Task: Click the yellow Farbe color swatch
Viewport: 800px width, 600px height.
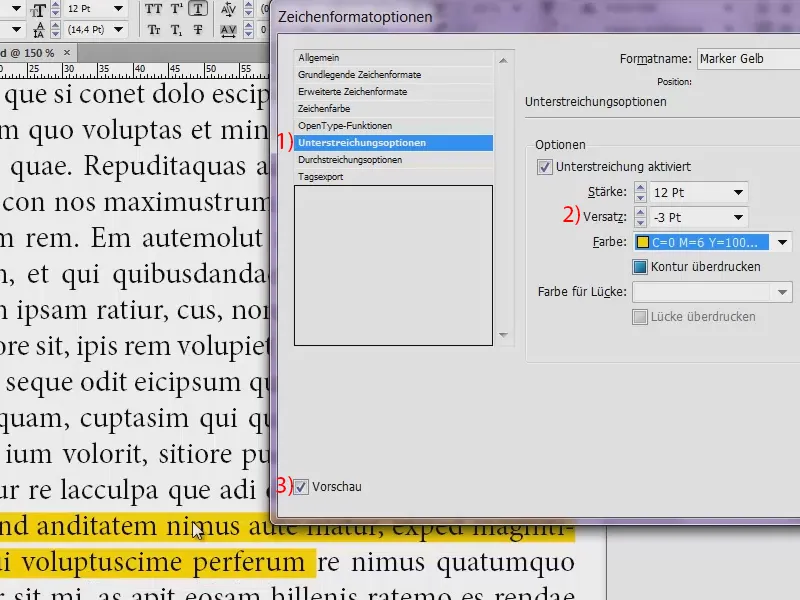Action: pyautogui.click(x=643, y=242)
